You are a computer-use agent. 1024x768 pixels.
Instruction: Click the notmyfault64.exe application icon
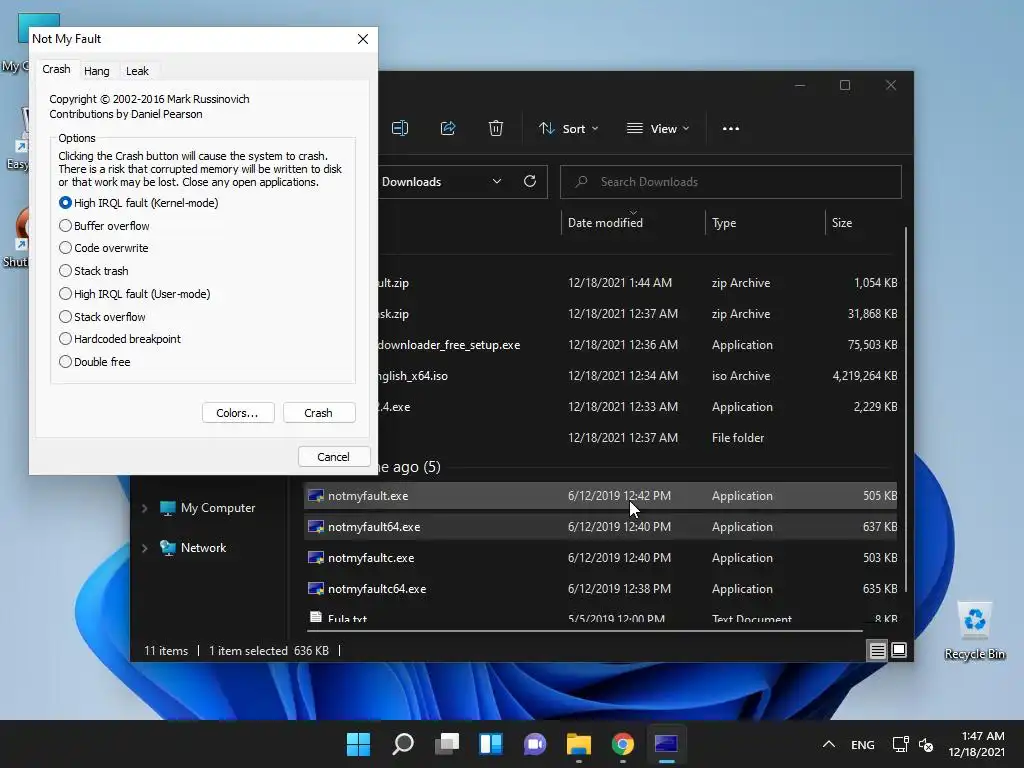pyautogui.click(x=316, y=526)
